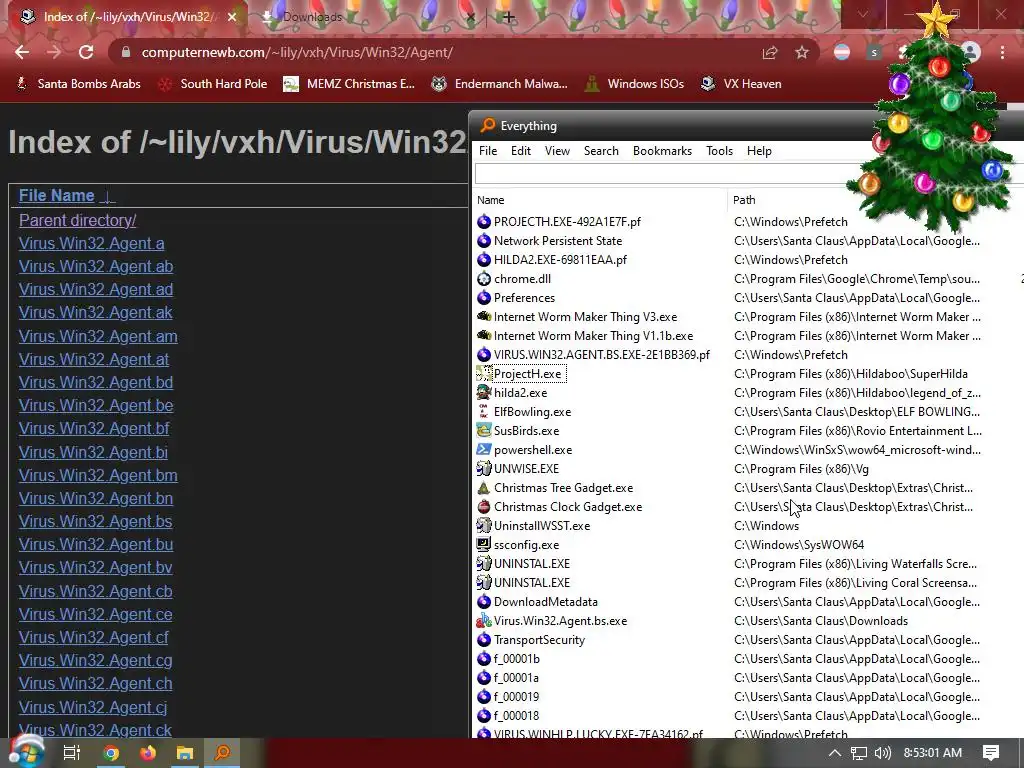
Task: Select Internet Worm Maker Thing V1.1b.exe icon
Action: 484,336
